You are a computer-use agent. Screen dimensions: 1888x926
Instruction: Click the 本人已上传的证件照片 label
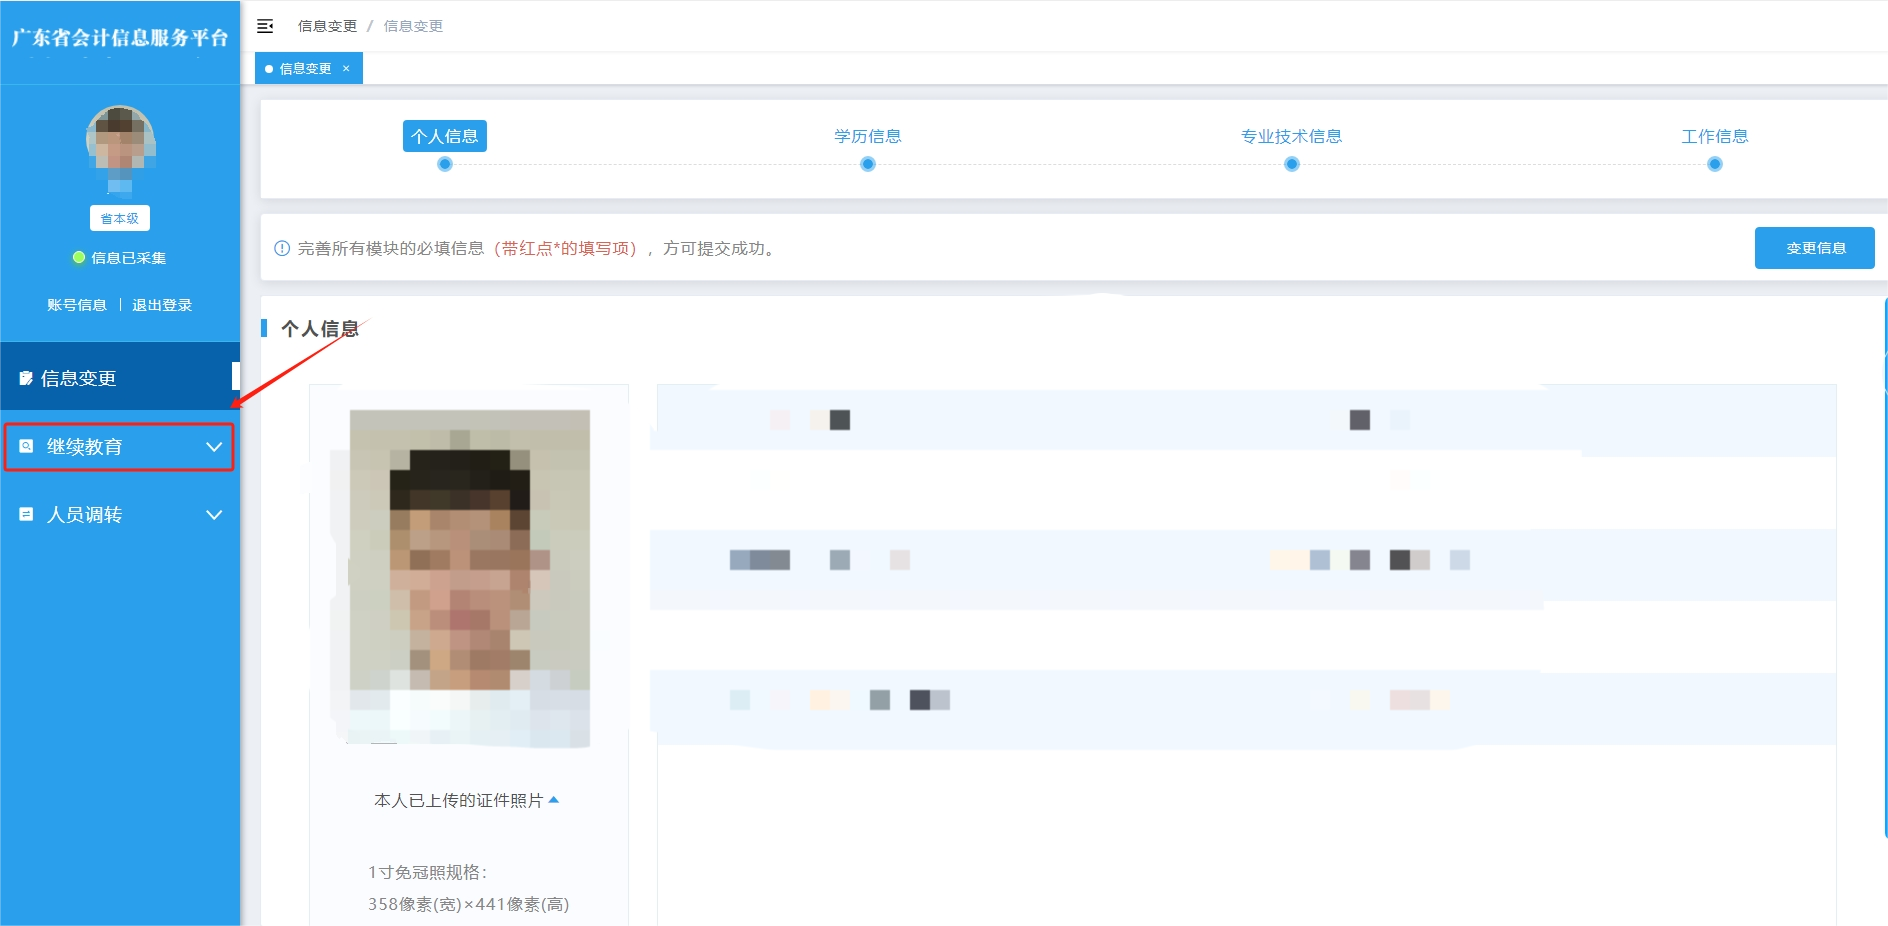point(458,800)
